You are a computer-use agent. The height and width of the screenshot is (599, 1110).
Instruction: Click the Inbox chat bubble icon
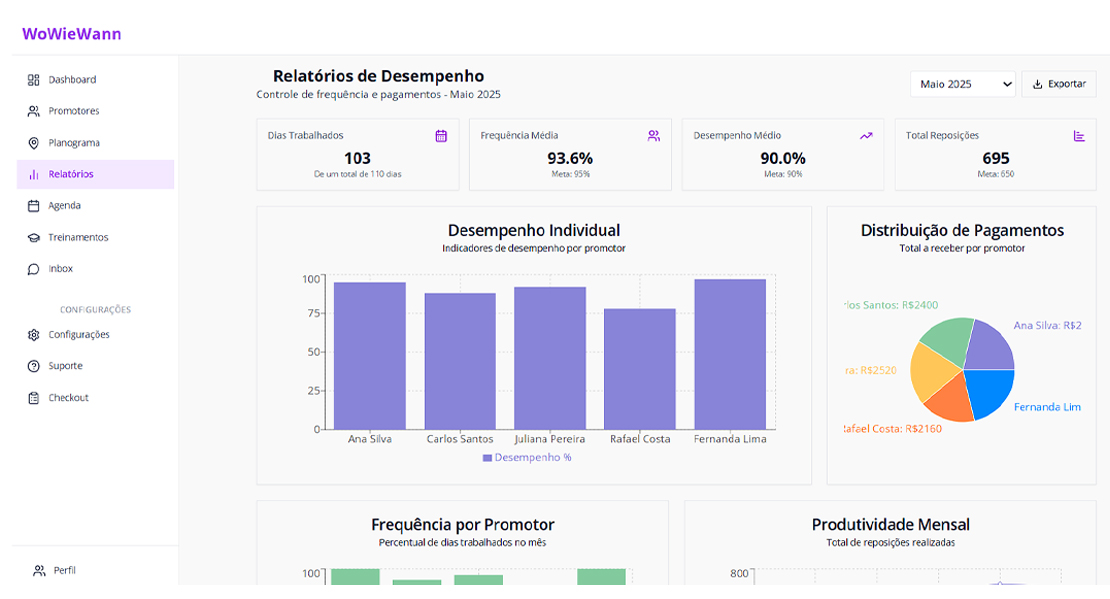coord(33,269)
